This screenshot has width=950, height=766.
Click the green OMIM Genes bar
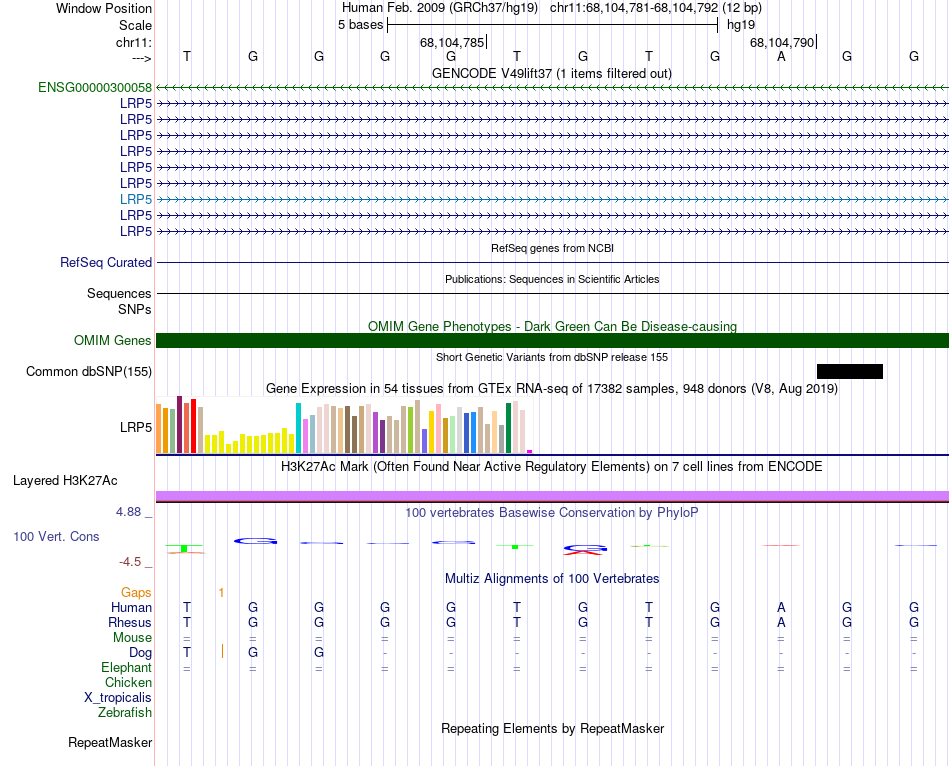click(552, 341)
